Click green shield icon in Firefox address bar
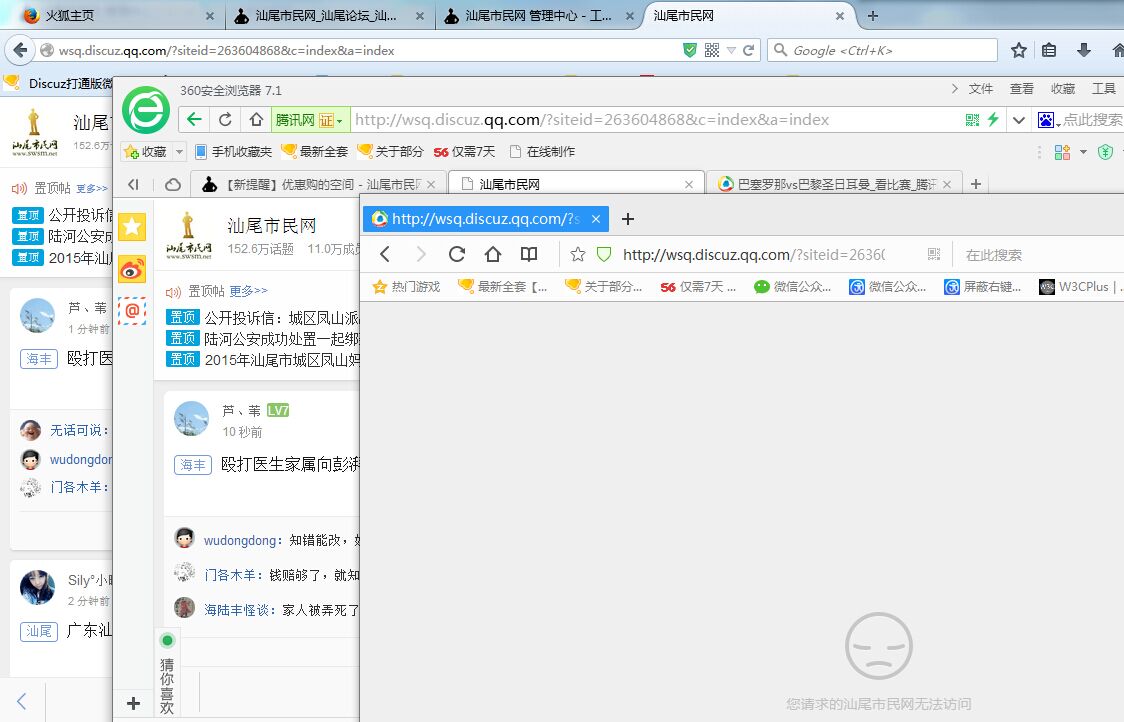The image size is (1124, 722). point(690,50)
